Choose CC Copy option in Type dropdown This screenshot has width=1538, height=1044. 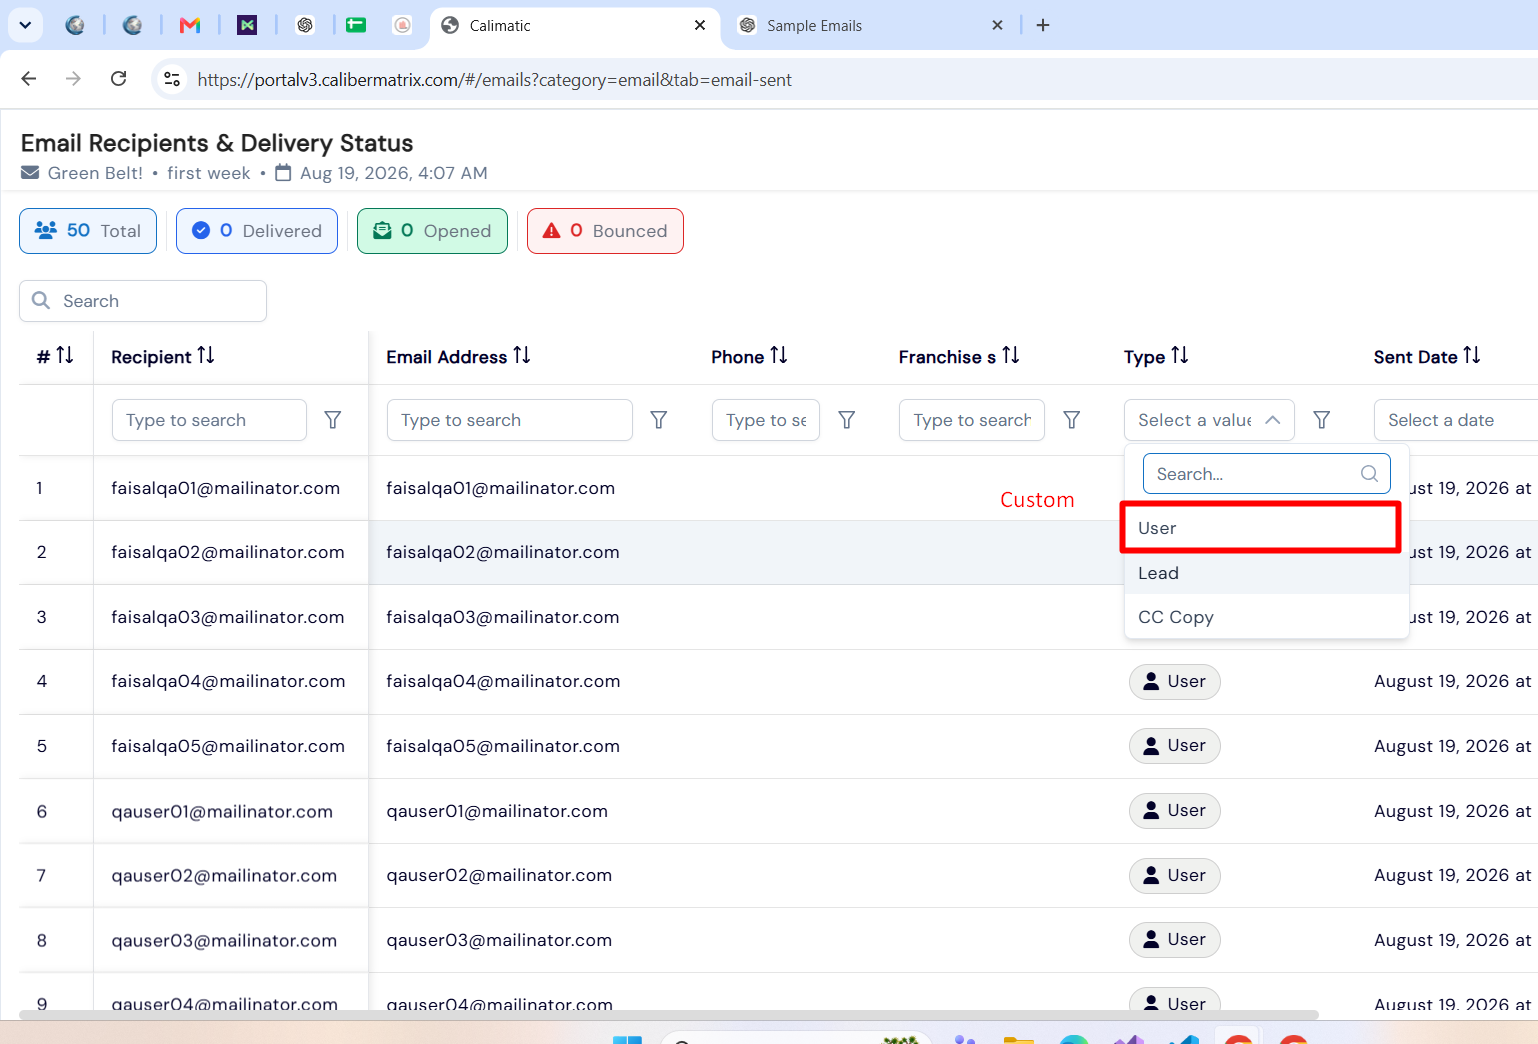click(x=1266, y=617)
